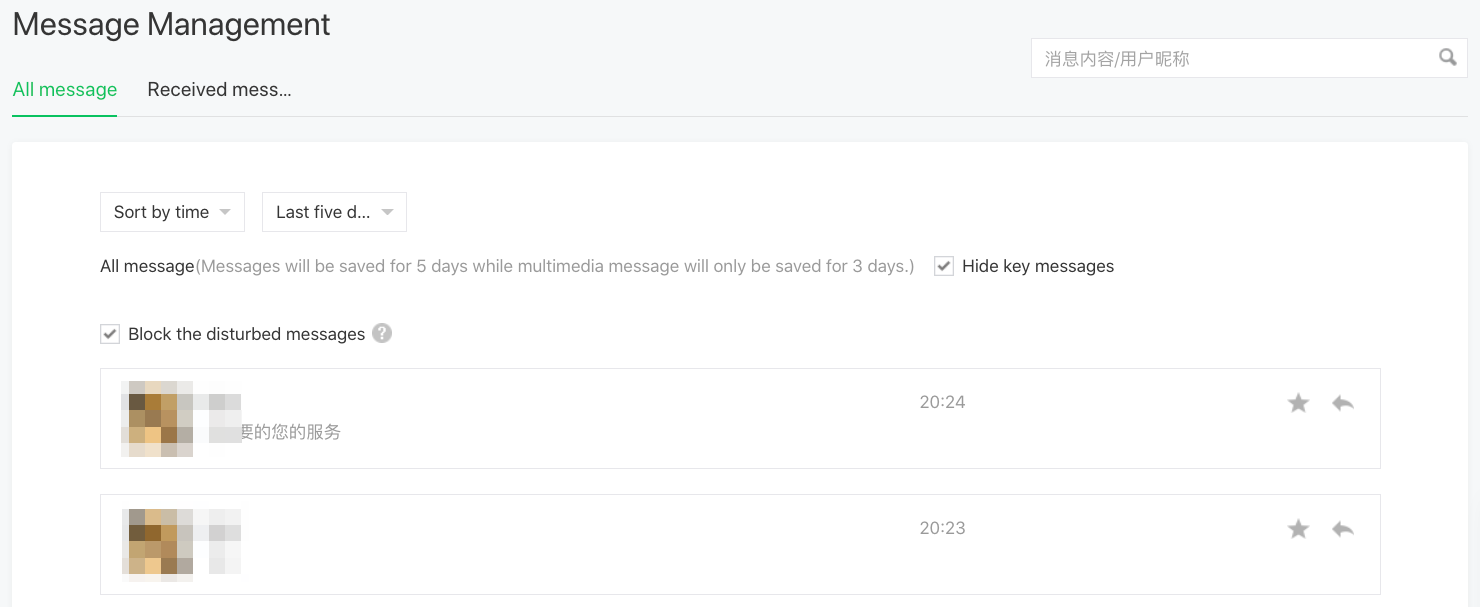The width and height of the screenshot is (1480, 607).
Task: Reply to the 20:23 message
Action: (x=1343, y=529)
